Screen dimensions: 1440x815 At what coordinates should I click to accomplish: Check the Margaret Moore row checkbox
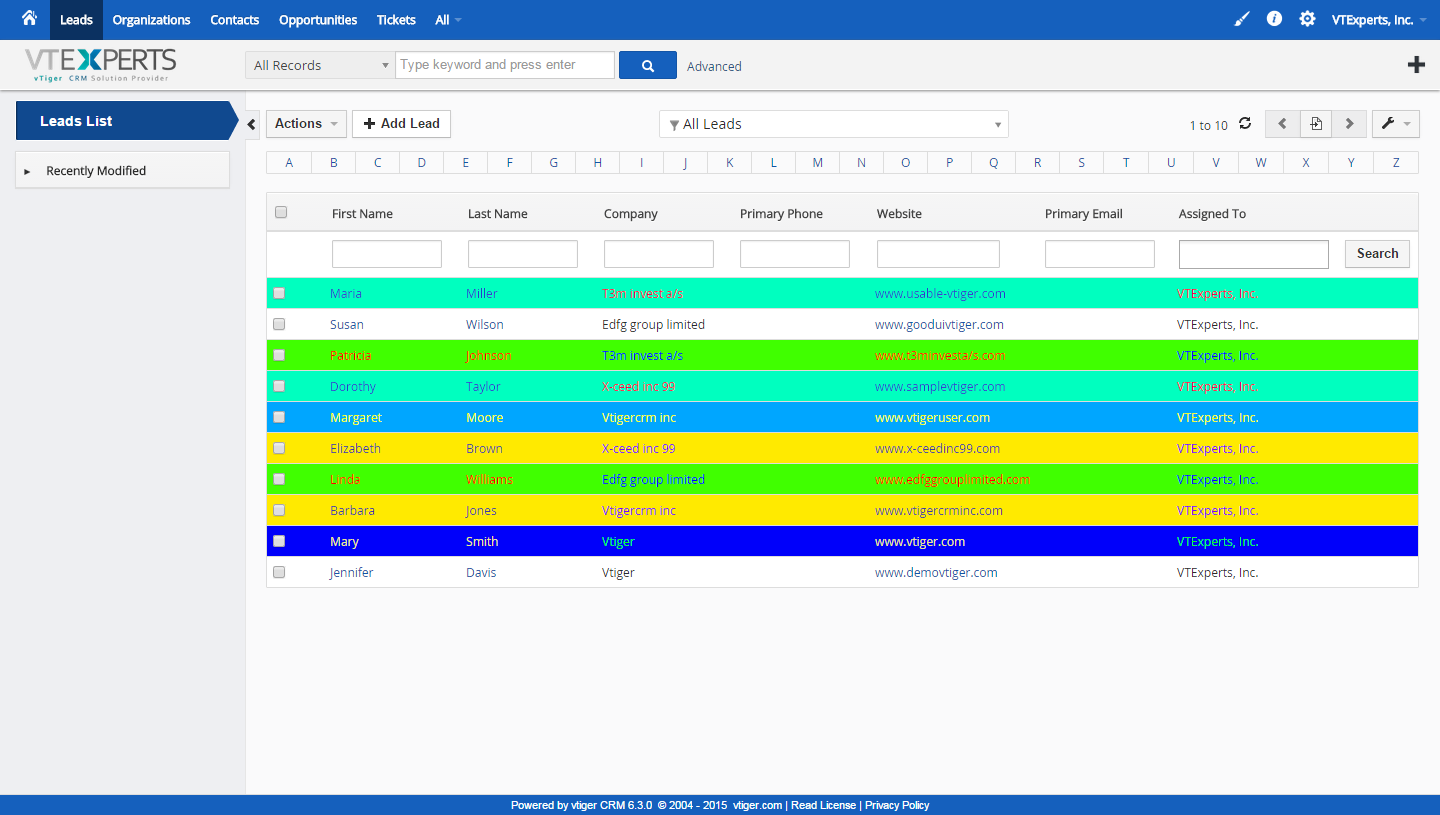coord(279,417)
